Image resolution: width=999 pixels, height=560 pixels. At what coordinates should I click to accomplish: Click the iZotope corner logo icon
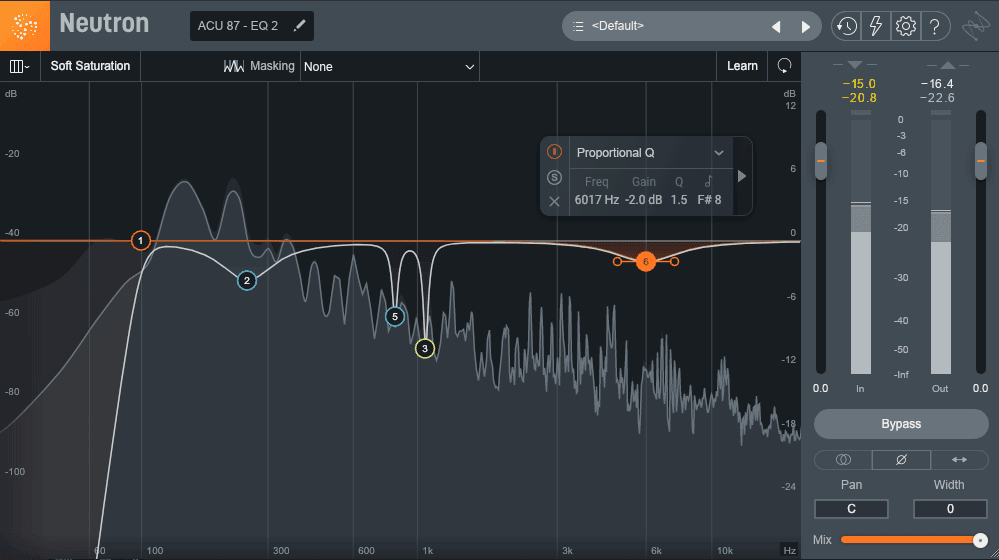pos(975,26)
